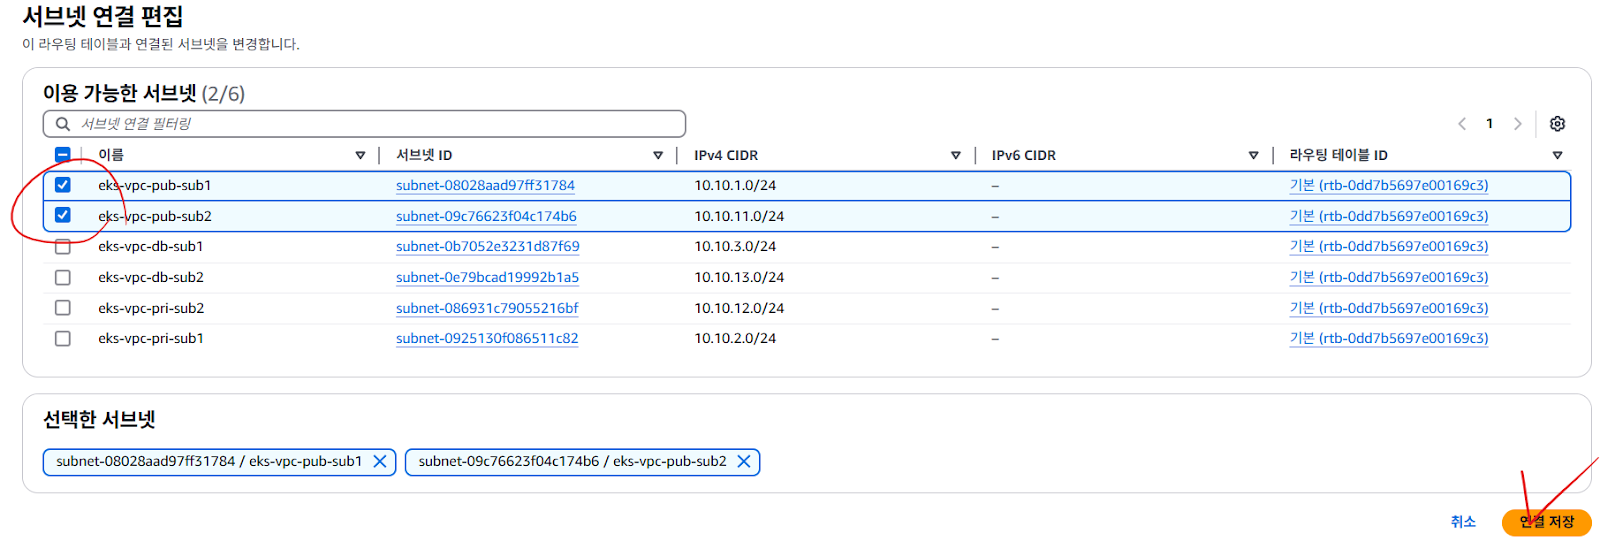The height and width of the screenshot is (549, 1600).
Task: Select page number 1 in pagination
Action: (x=1489, y=124)
